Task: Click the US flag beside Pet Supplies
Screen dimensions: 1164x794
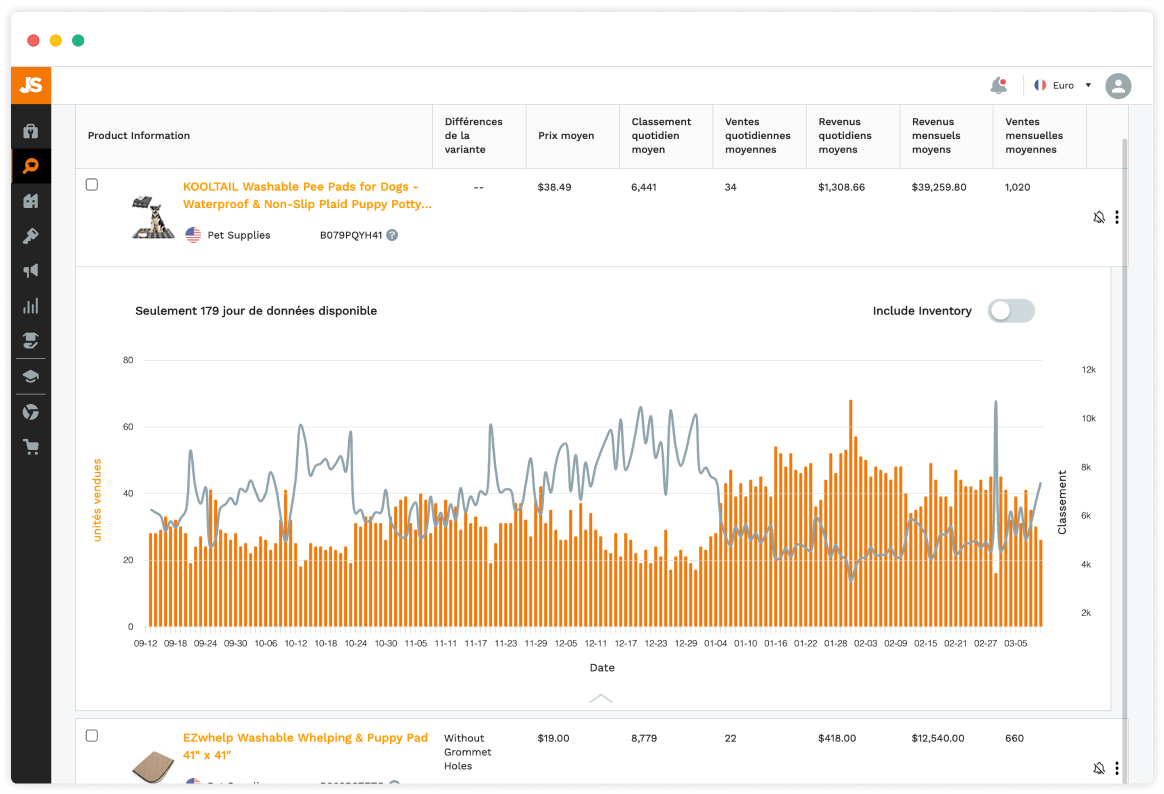Action: (x=193, y=234)
